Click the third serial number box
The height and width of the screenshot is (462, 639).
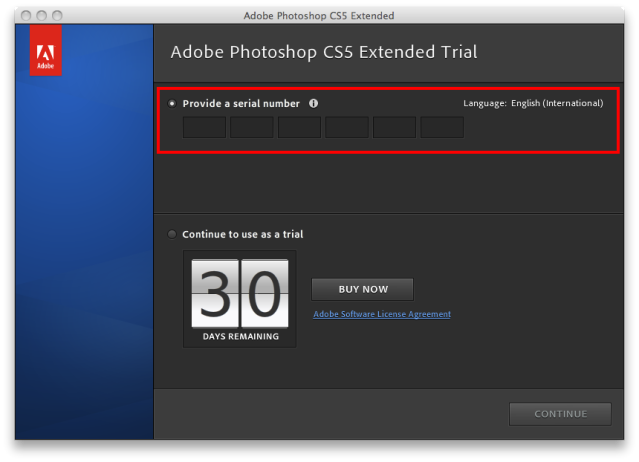coord(299,127)
